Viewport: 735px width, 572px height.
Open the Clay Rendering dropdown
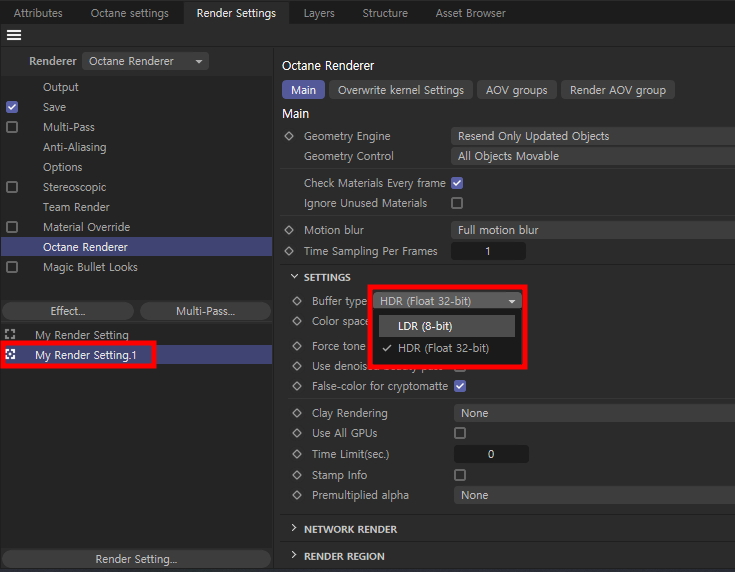[x=594, y=413]
